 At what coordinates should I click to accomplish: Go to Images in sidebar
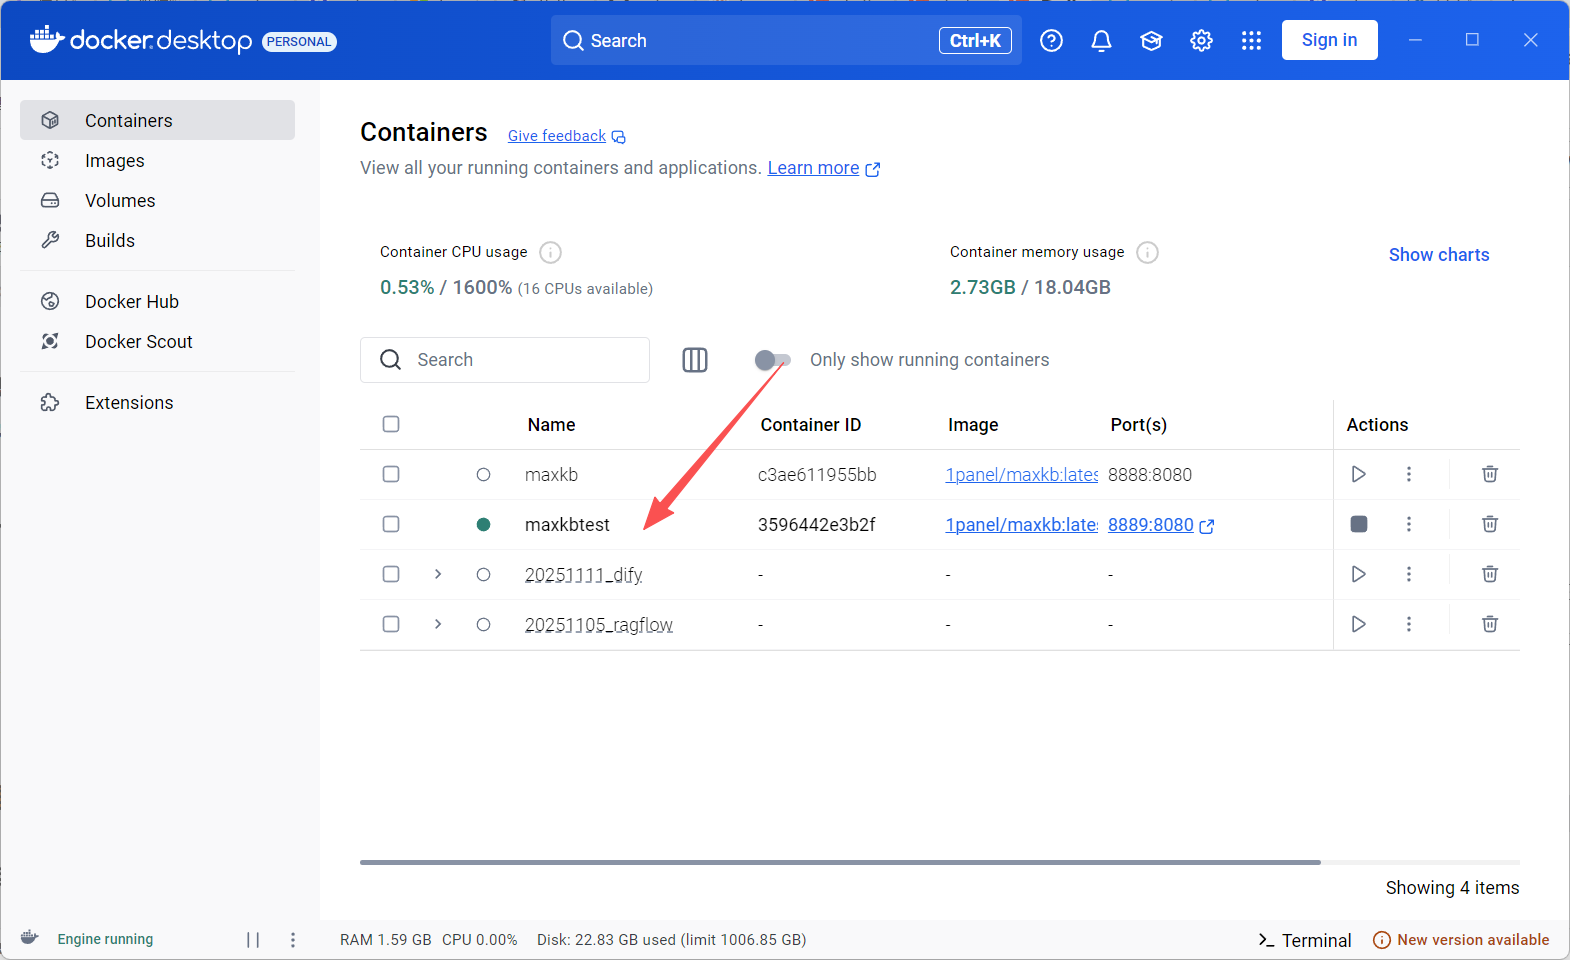point(157,160)
